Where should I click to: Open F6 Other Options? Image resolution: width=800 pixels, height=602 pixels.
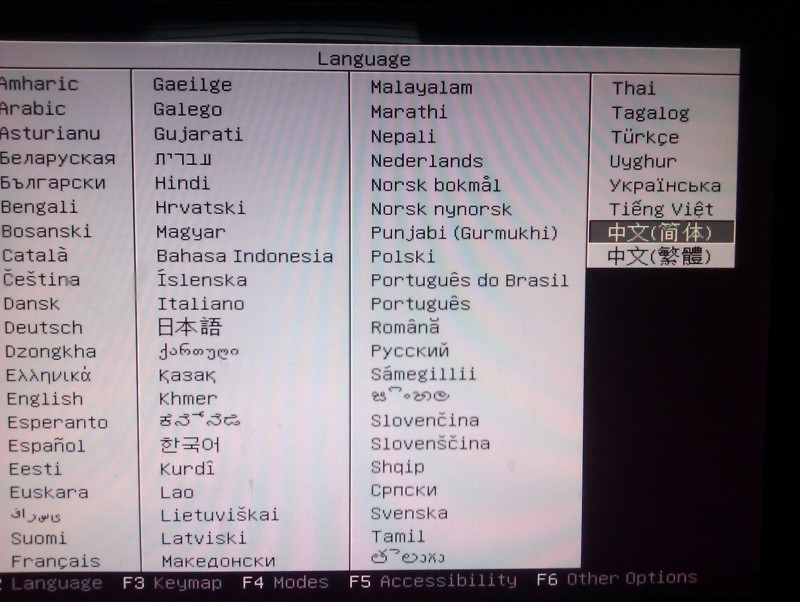(616, 579)
